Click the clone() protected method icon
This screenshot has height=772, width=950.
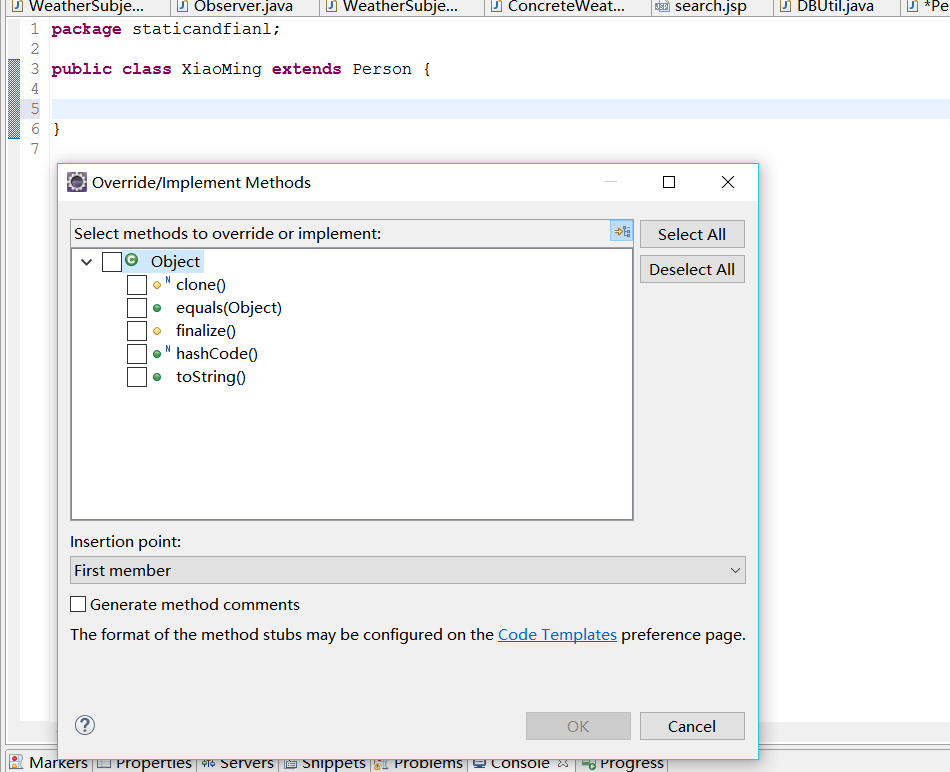click(x=158, y=285)
